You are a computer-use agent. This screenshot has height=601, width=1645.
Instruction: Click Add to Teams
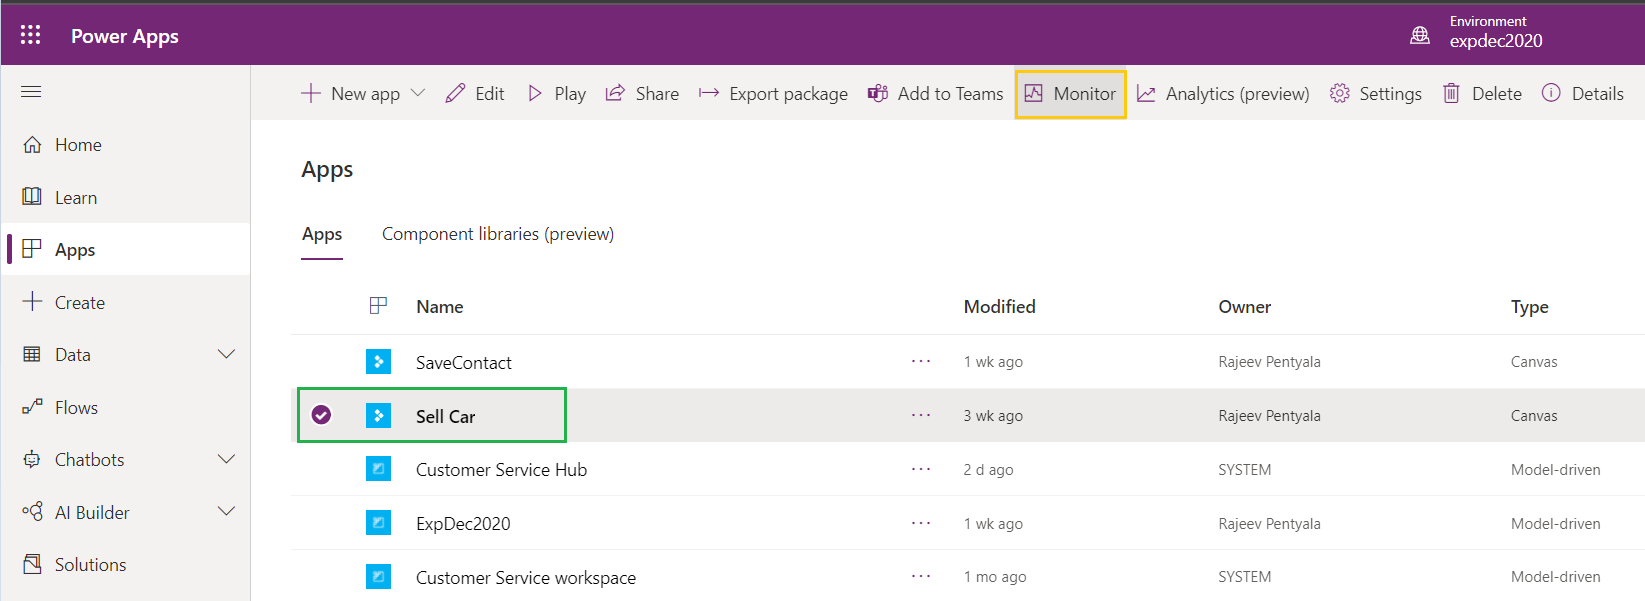935,93
